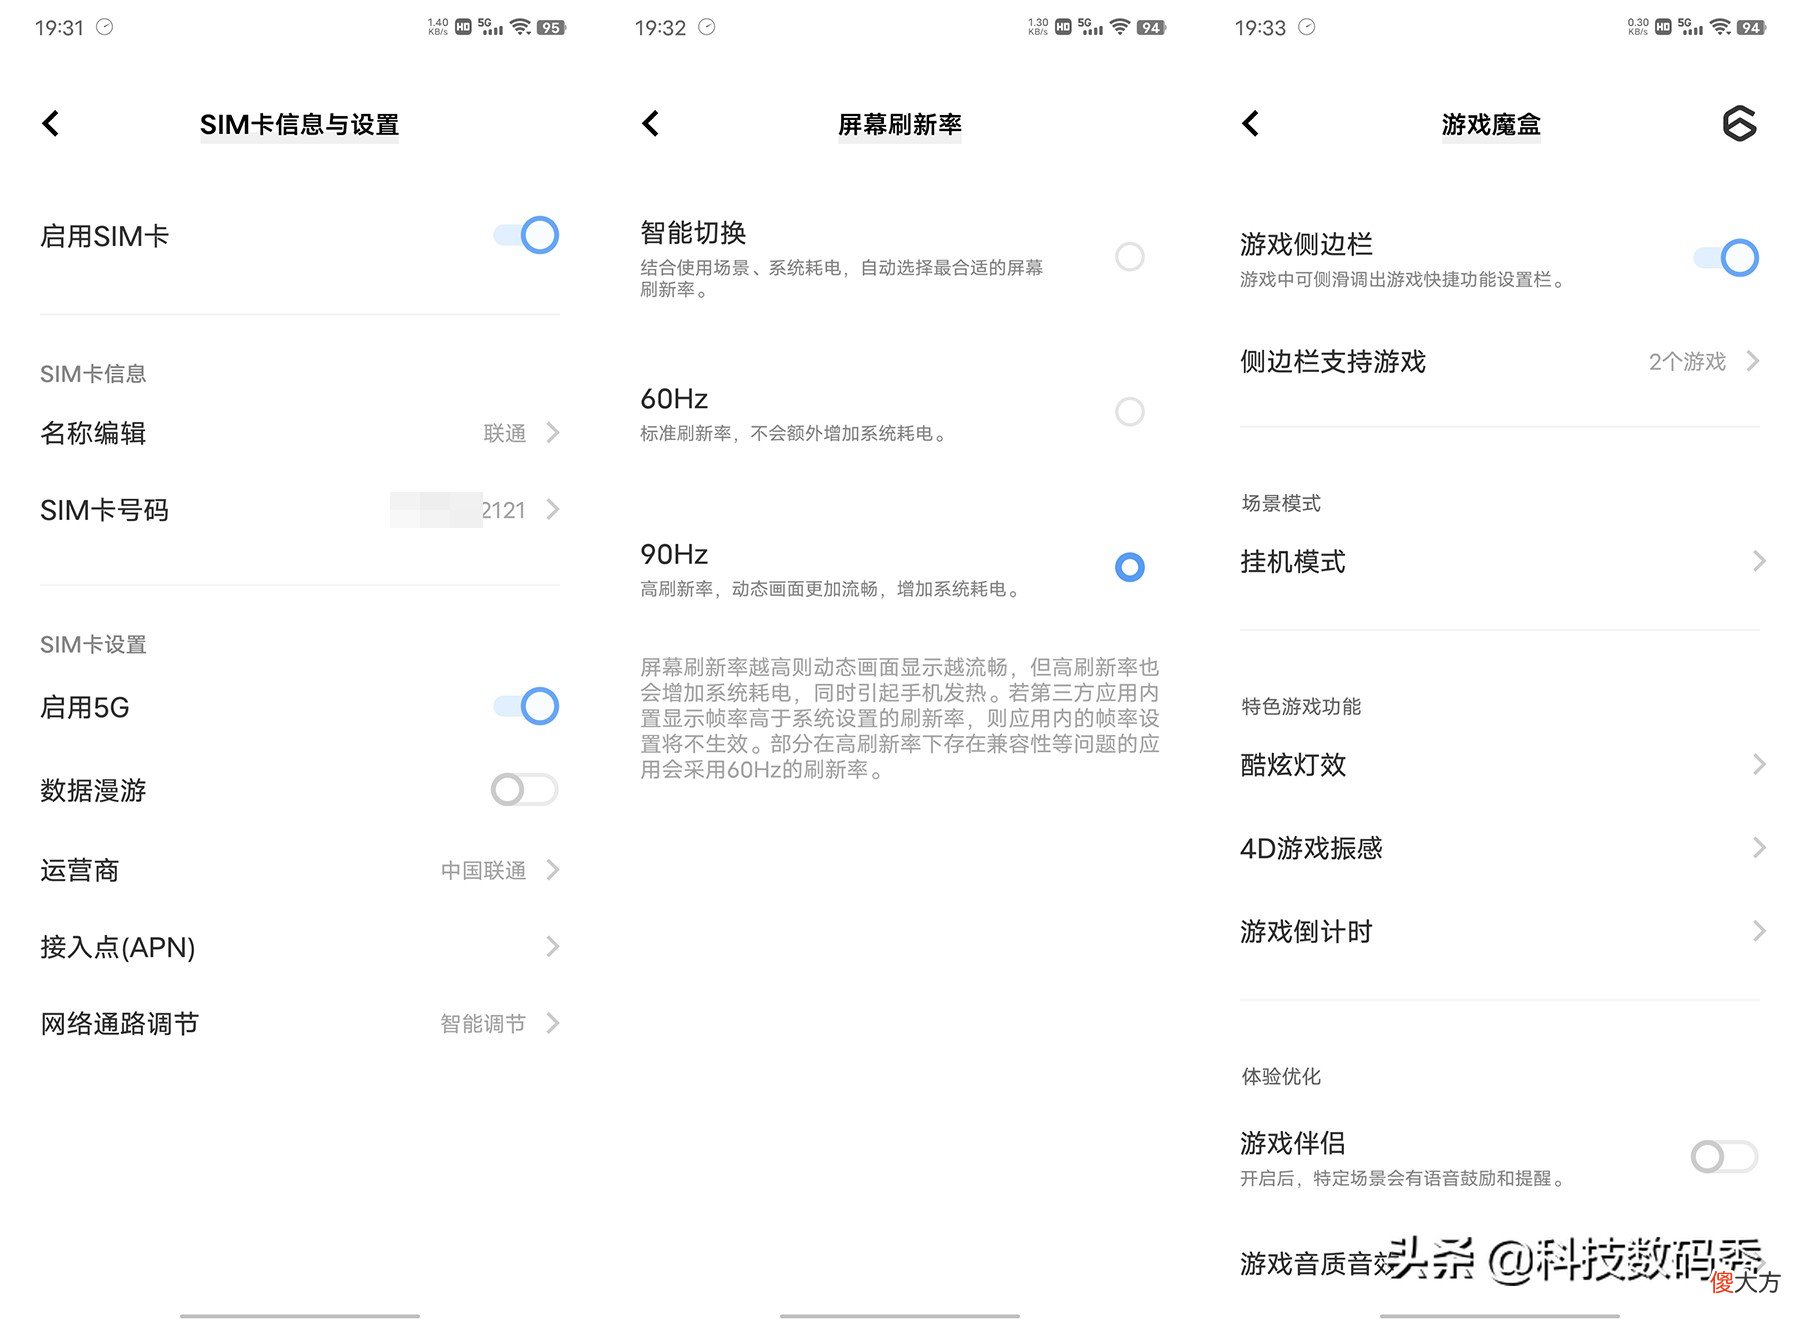The width and height of the screenshot is (1800, 1320).
Task: Tap the 游戏侧边栏 title text
Action: (x=1306, y=243)
